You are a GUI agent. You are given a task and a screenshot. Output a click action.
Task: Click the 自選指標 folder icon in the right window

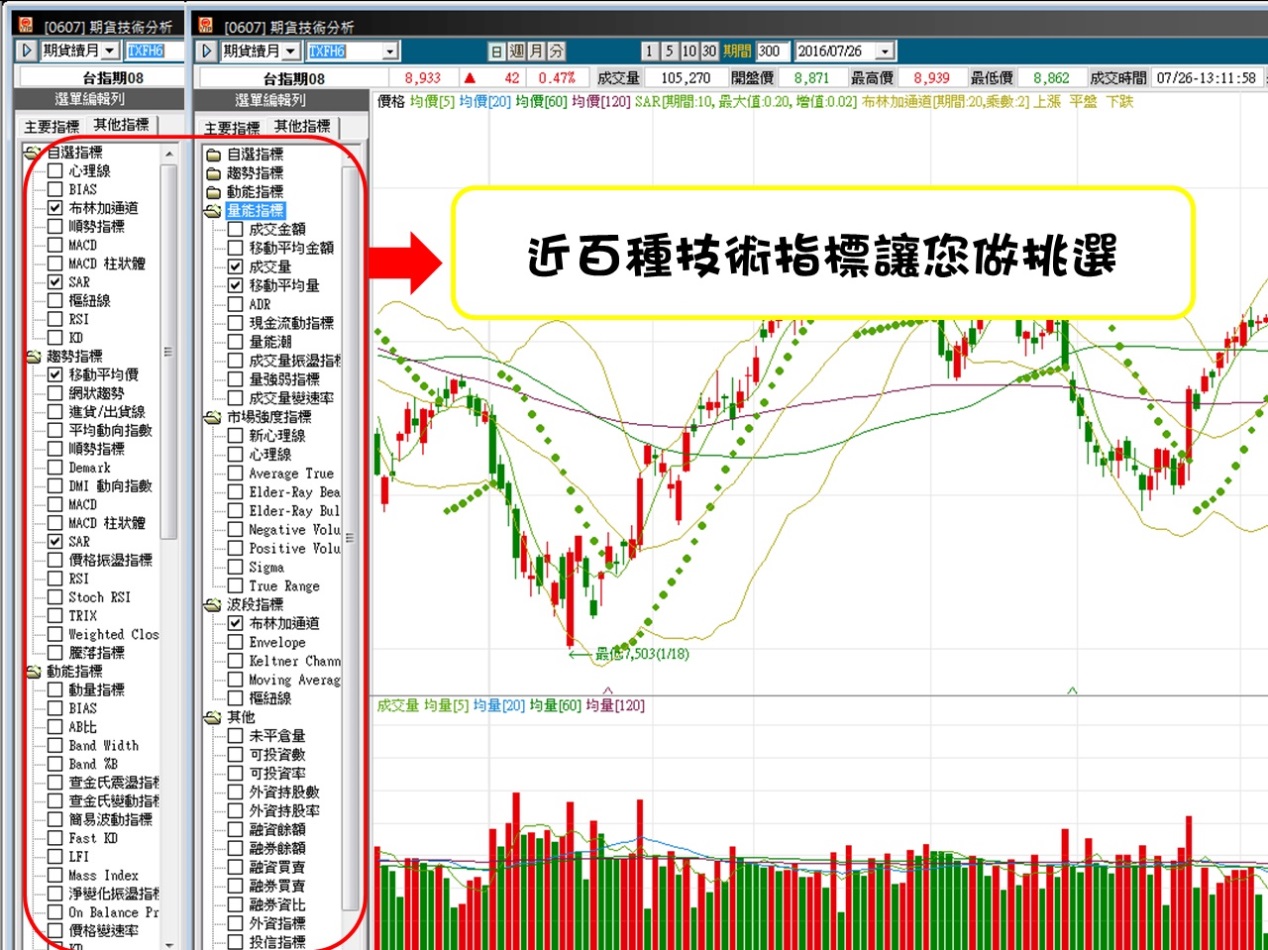(213, 155)
